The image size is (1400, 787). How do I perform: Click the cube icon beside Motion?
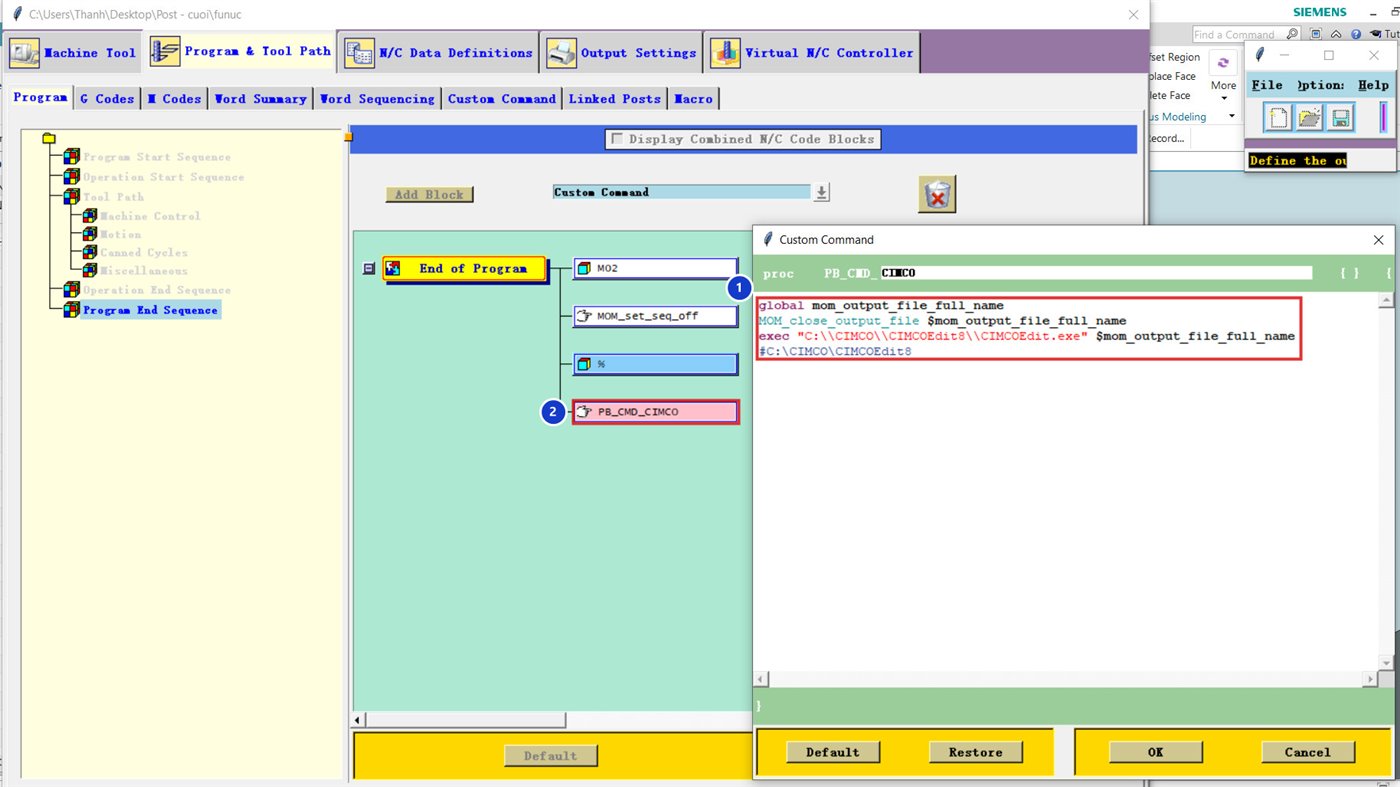pos(90,234)
